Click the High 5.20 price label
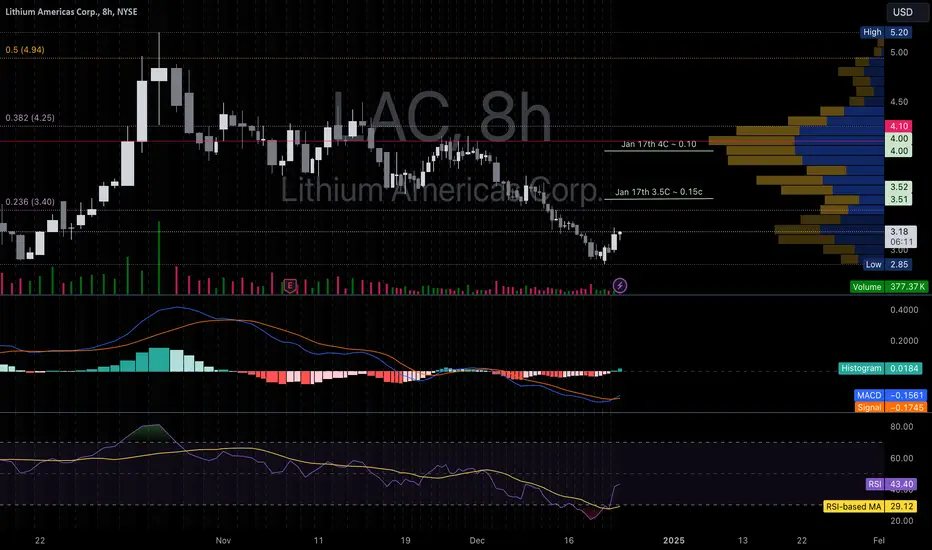This screenshot has width=932, height=550. 886,32
